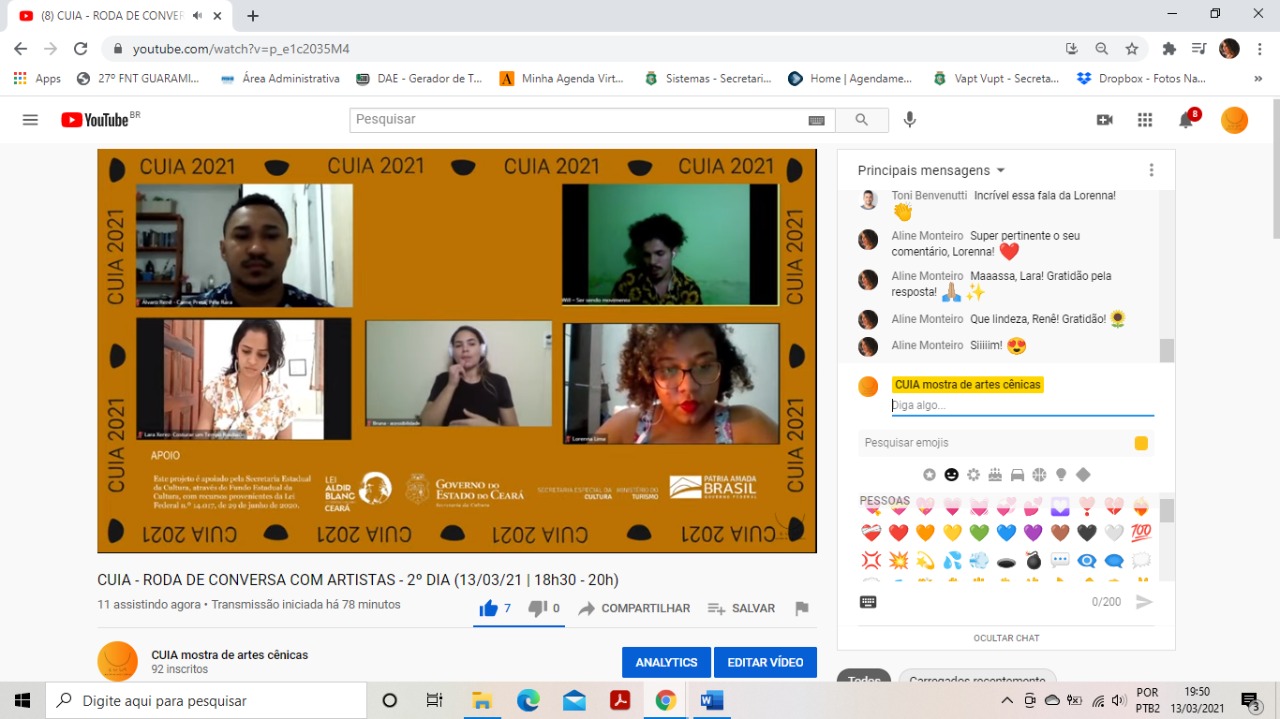Pick the orange heart emoji
This screenshot has width=1280, height=719.
click(x=925, y=533)
